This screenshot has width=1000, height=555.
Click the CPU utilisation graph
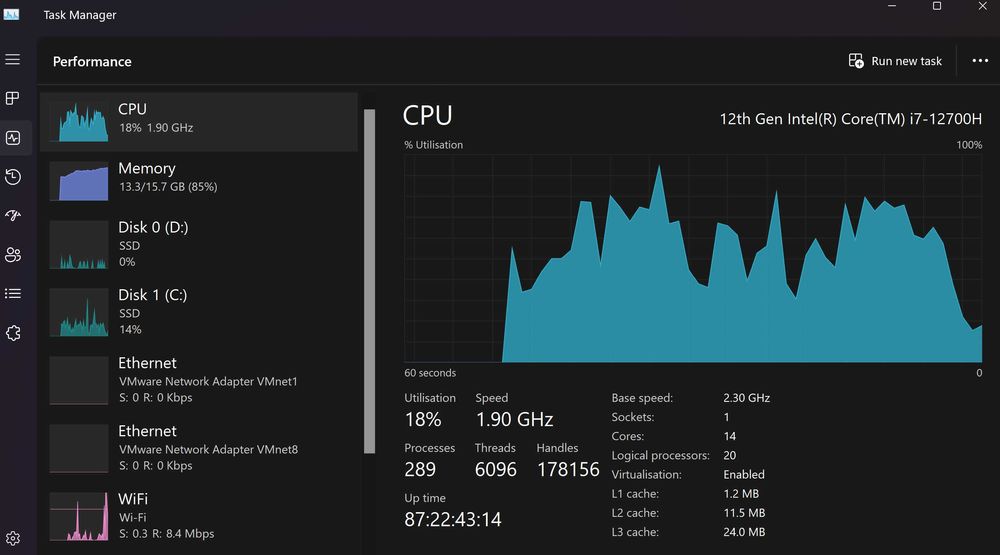(x=693, y=258)
